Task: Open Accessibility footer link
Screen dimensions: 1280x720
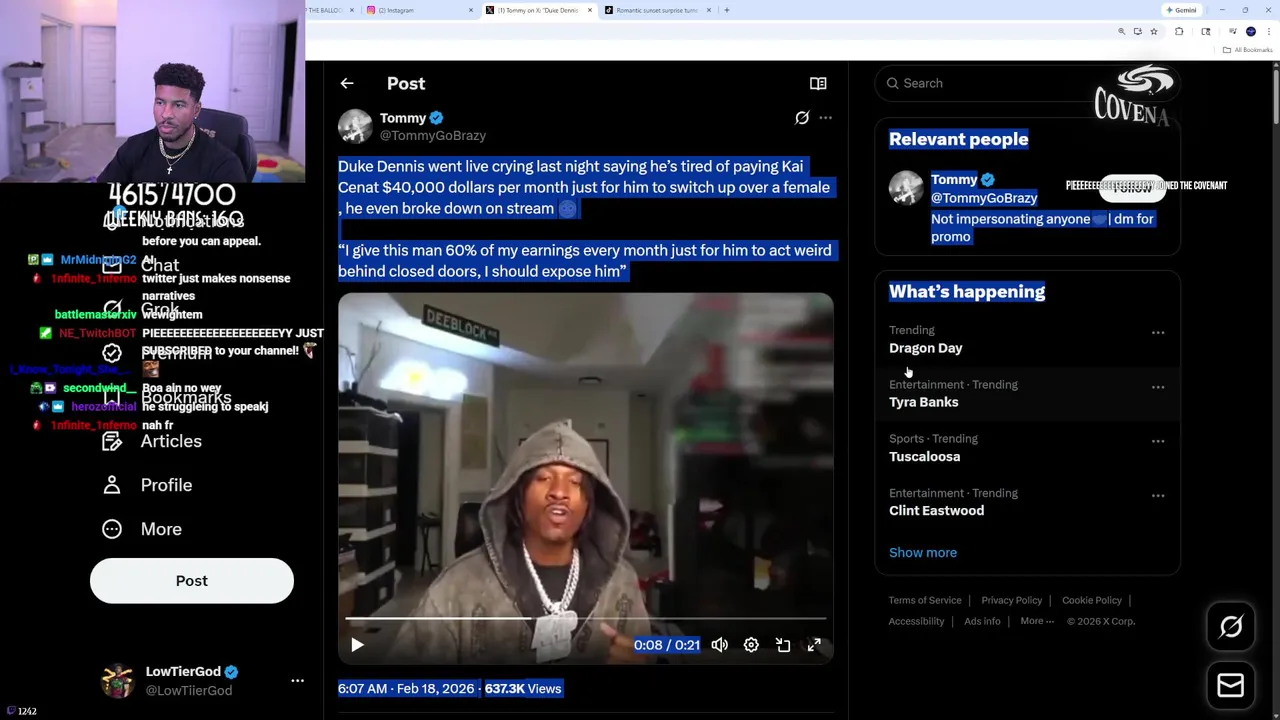Action: (x=916, y=621)
